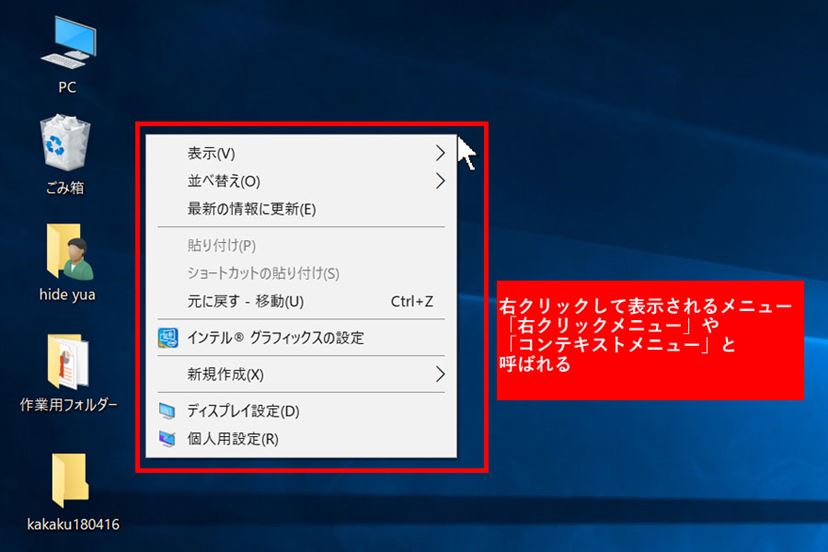Expand the 表示(V) submenu arrow

click(x=440, y=153)
